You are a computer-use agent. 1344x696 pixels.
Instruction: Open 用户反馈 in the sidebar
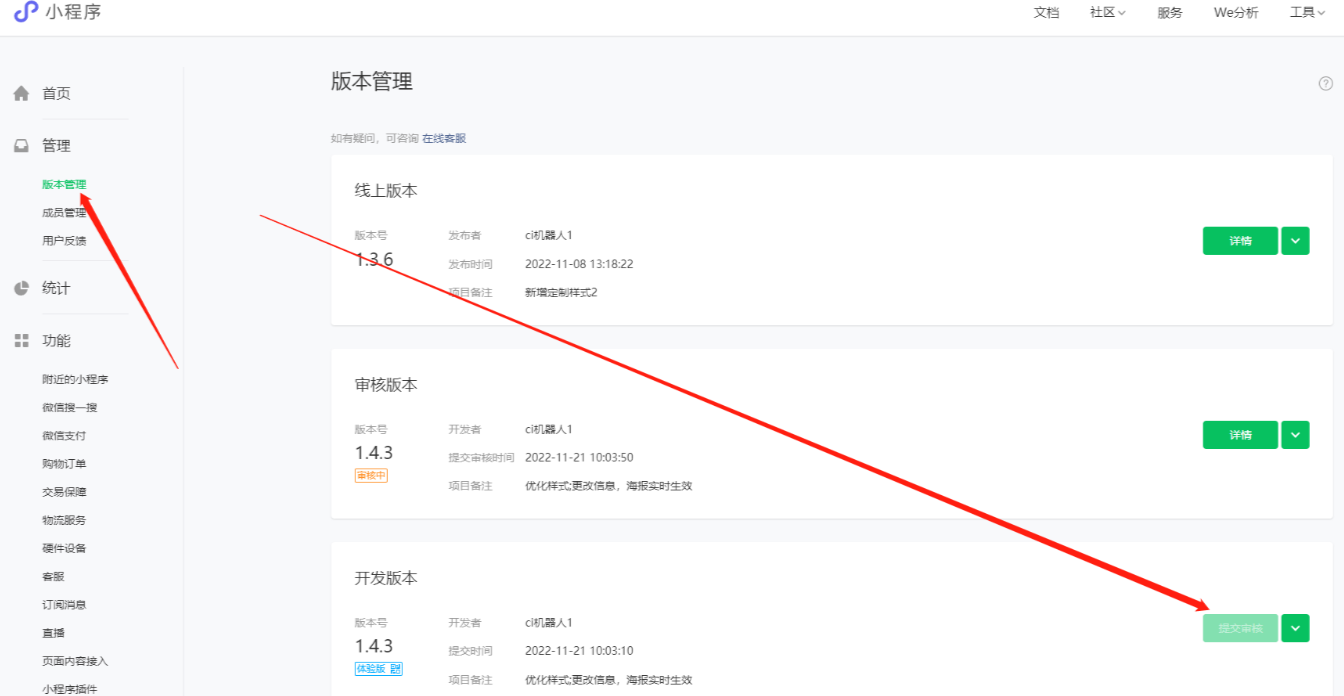64,240
